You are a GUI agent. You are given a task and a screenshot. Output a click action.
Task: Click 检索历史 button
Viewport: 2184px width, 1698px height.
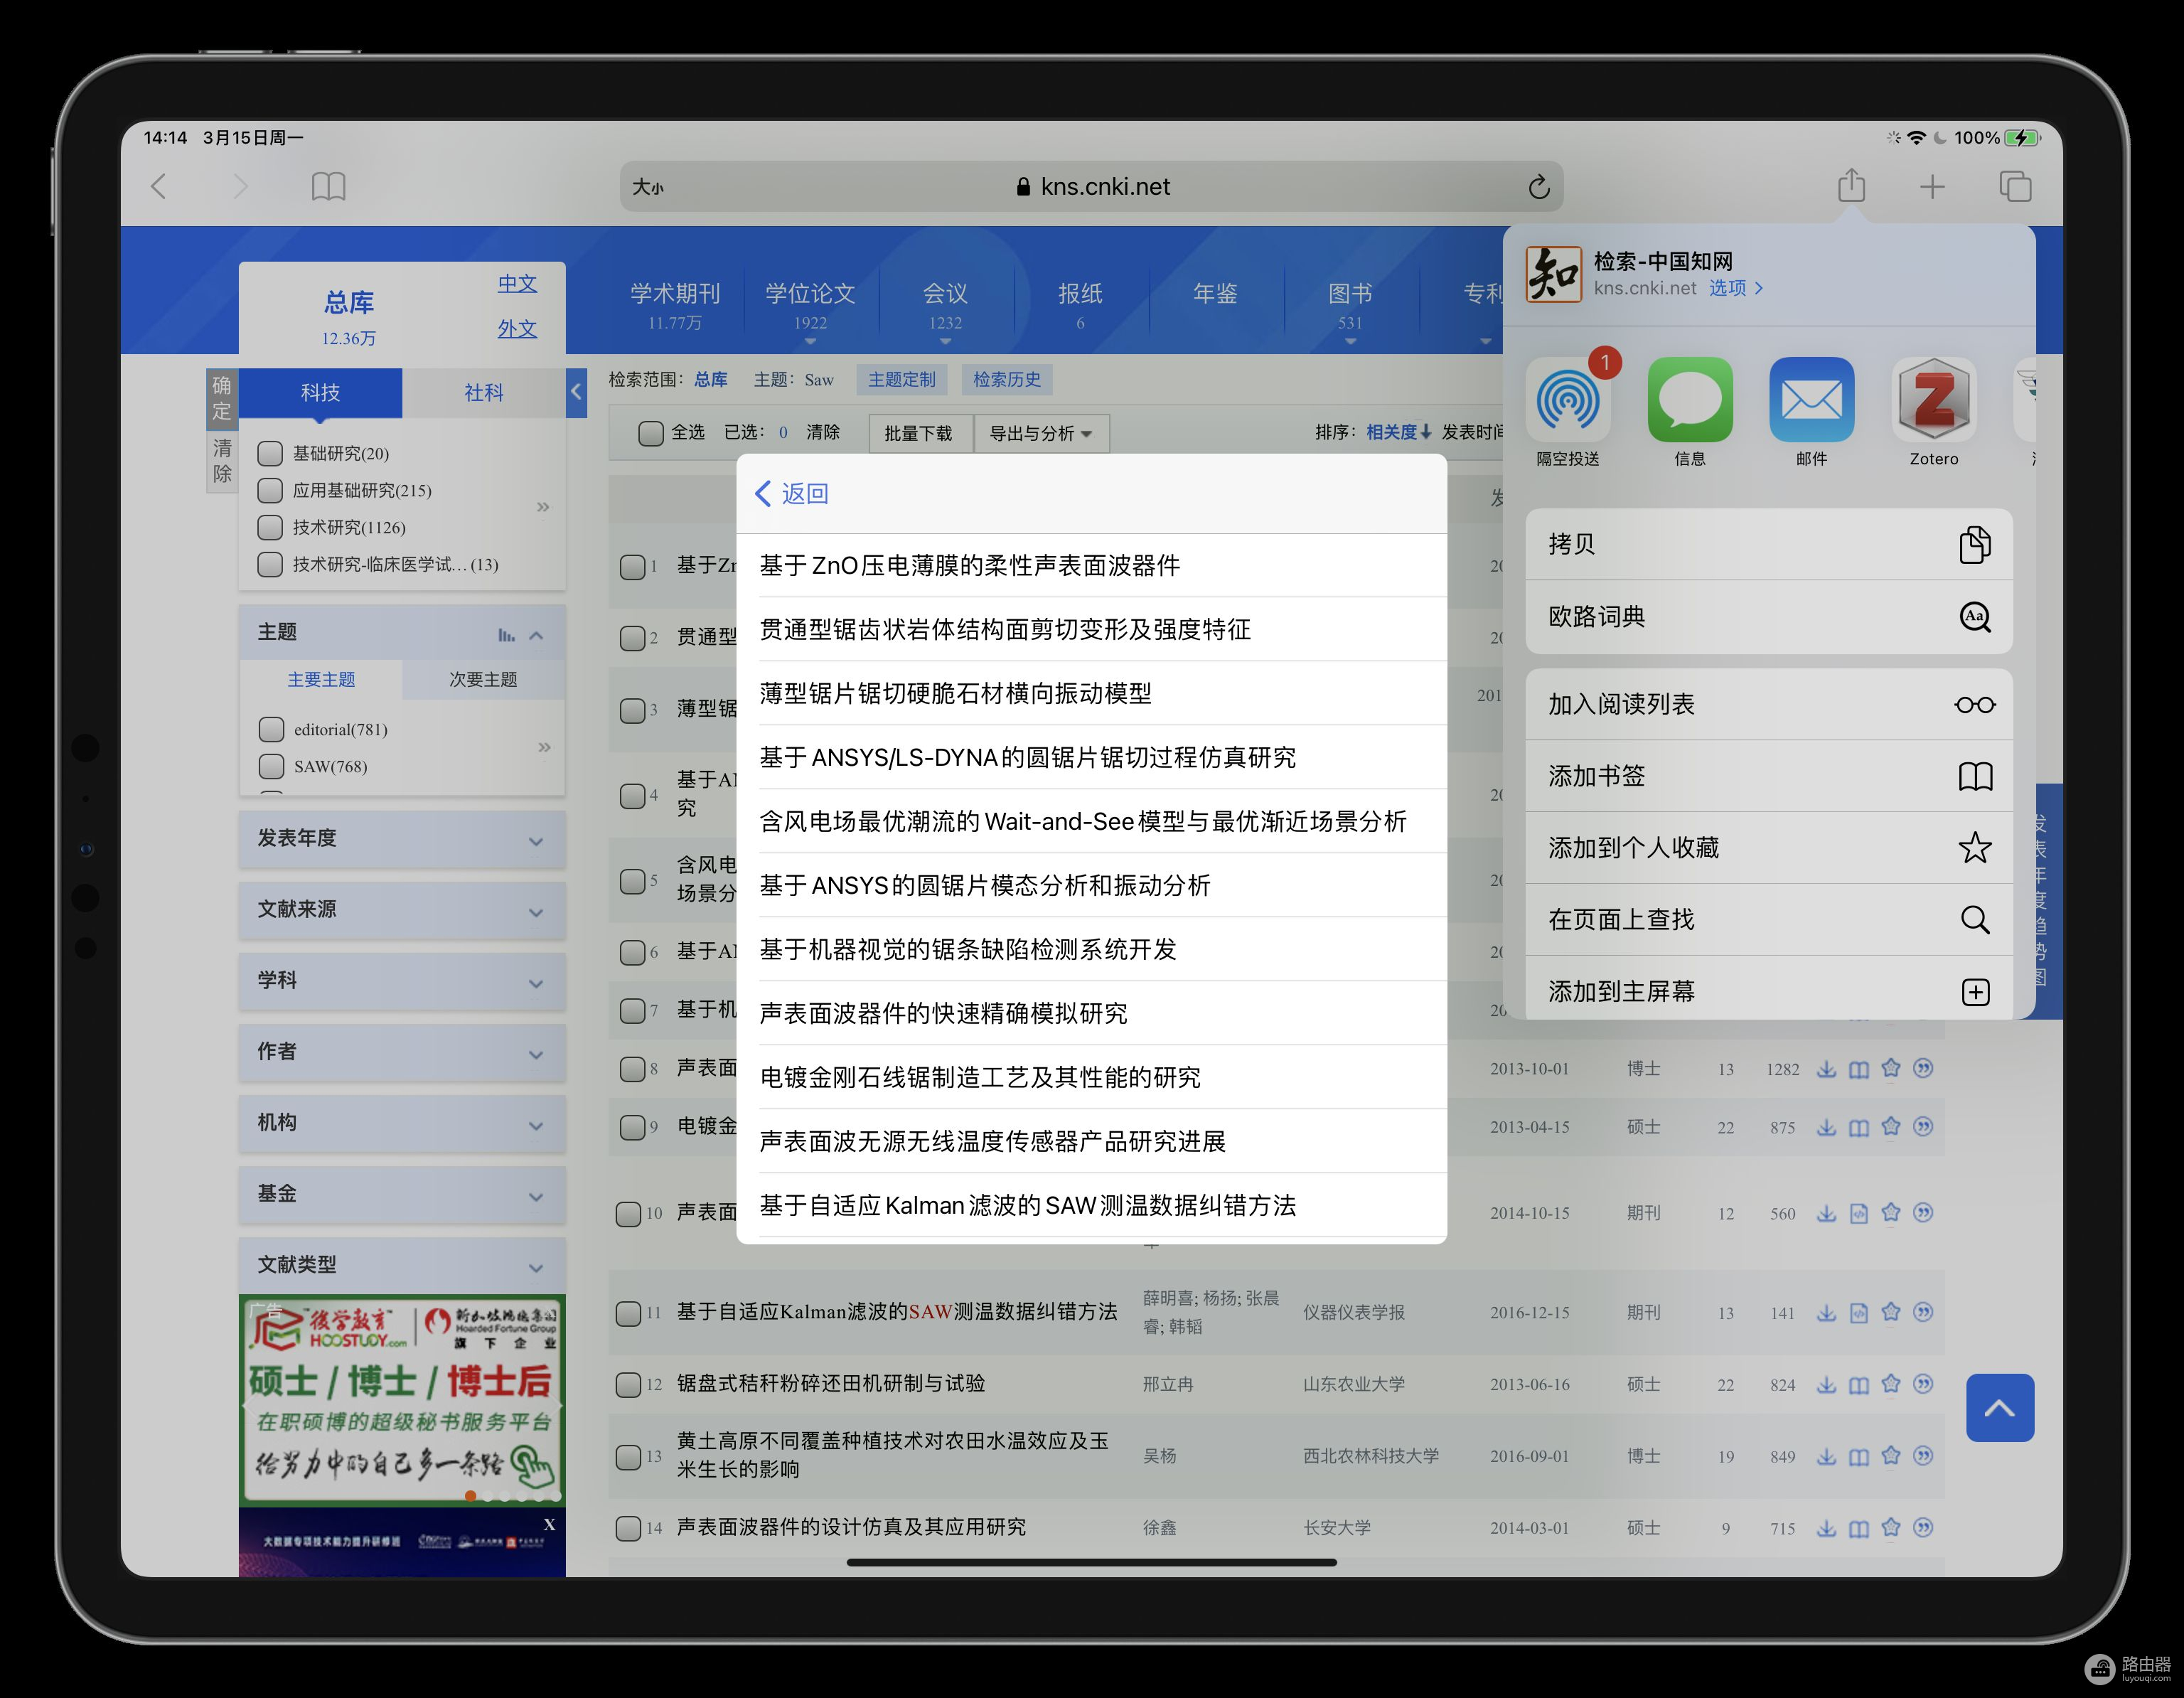click(1007, 380)
